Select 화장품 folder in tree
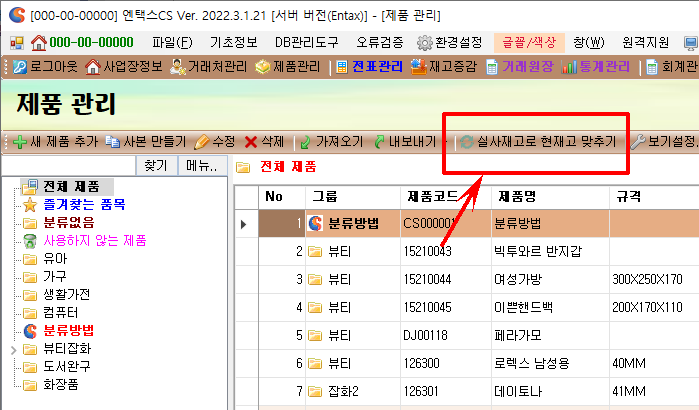The image size is (699, 410). tap(61, 384)
